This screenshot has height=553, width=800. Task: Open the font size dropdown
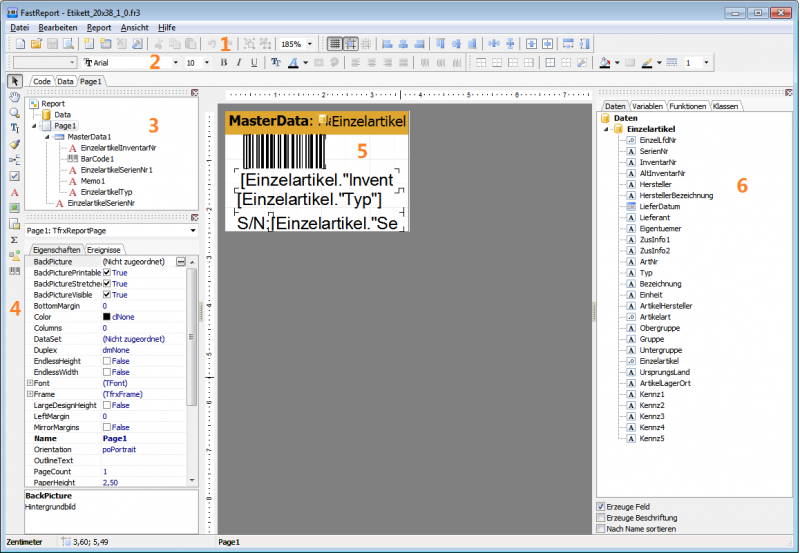pos(207,62)
